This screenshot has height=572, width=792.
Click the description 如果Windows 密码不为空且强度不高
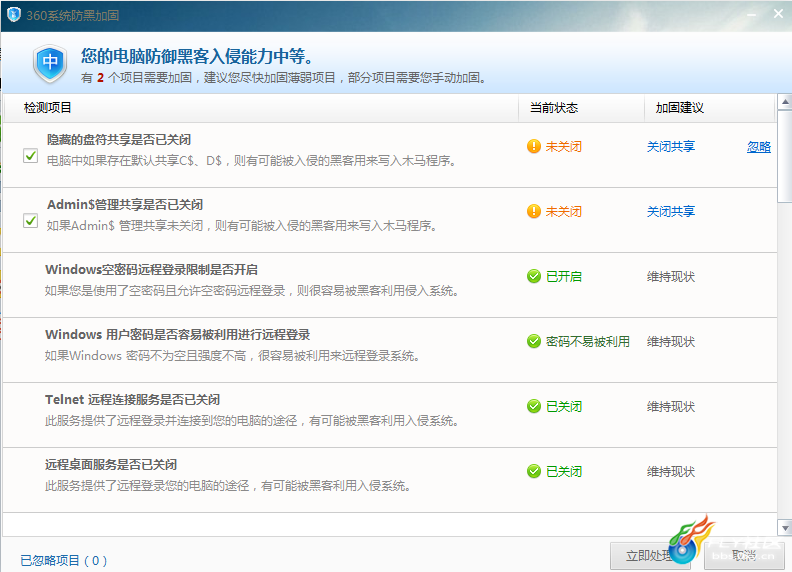tap(232, 356)
